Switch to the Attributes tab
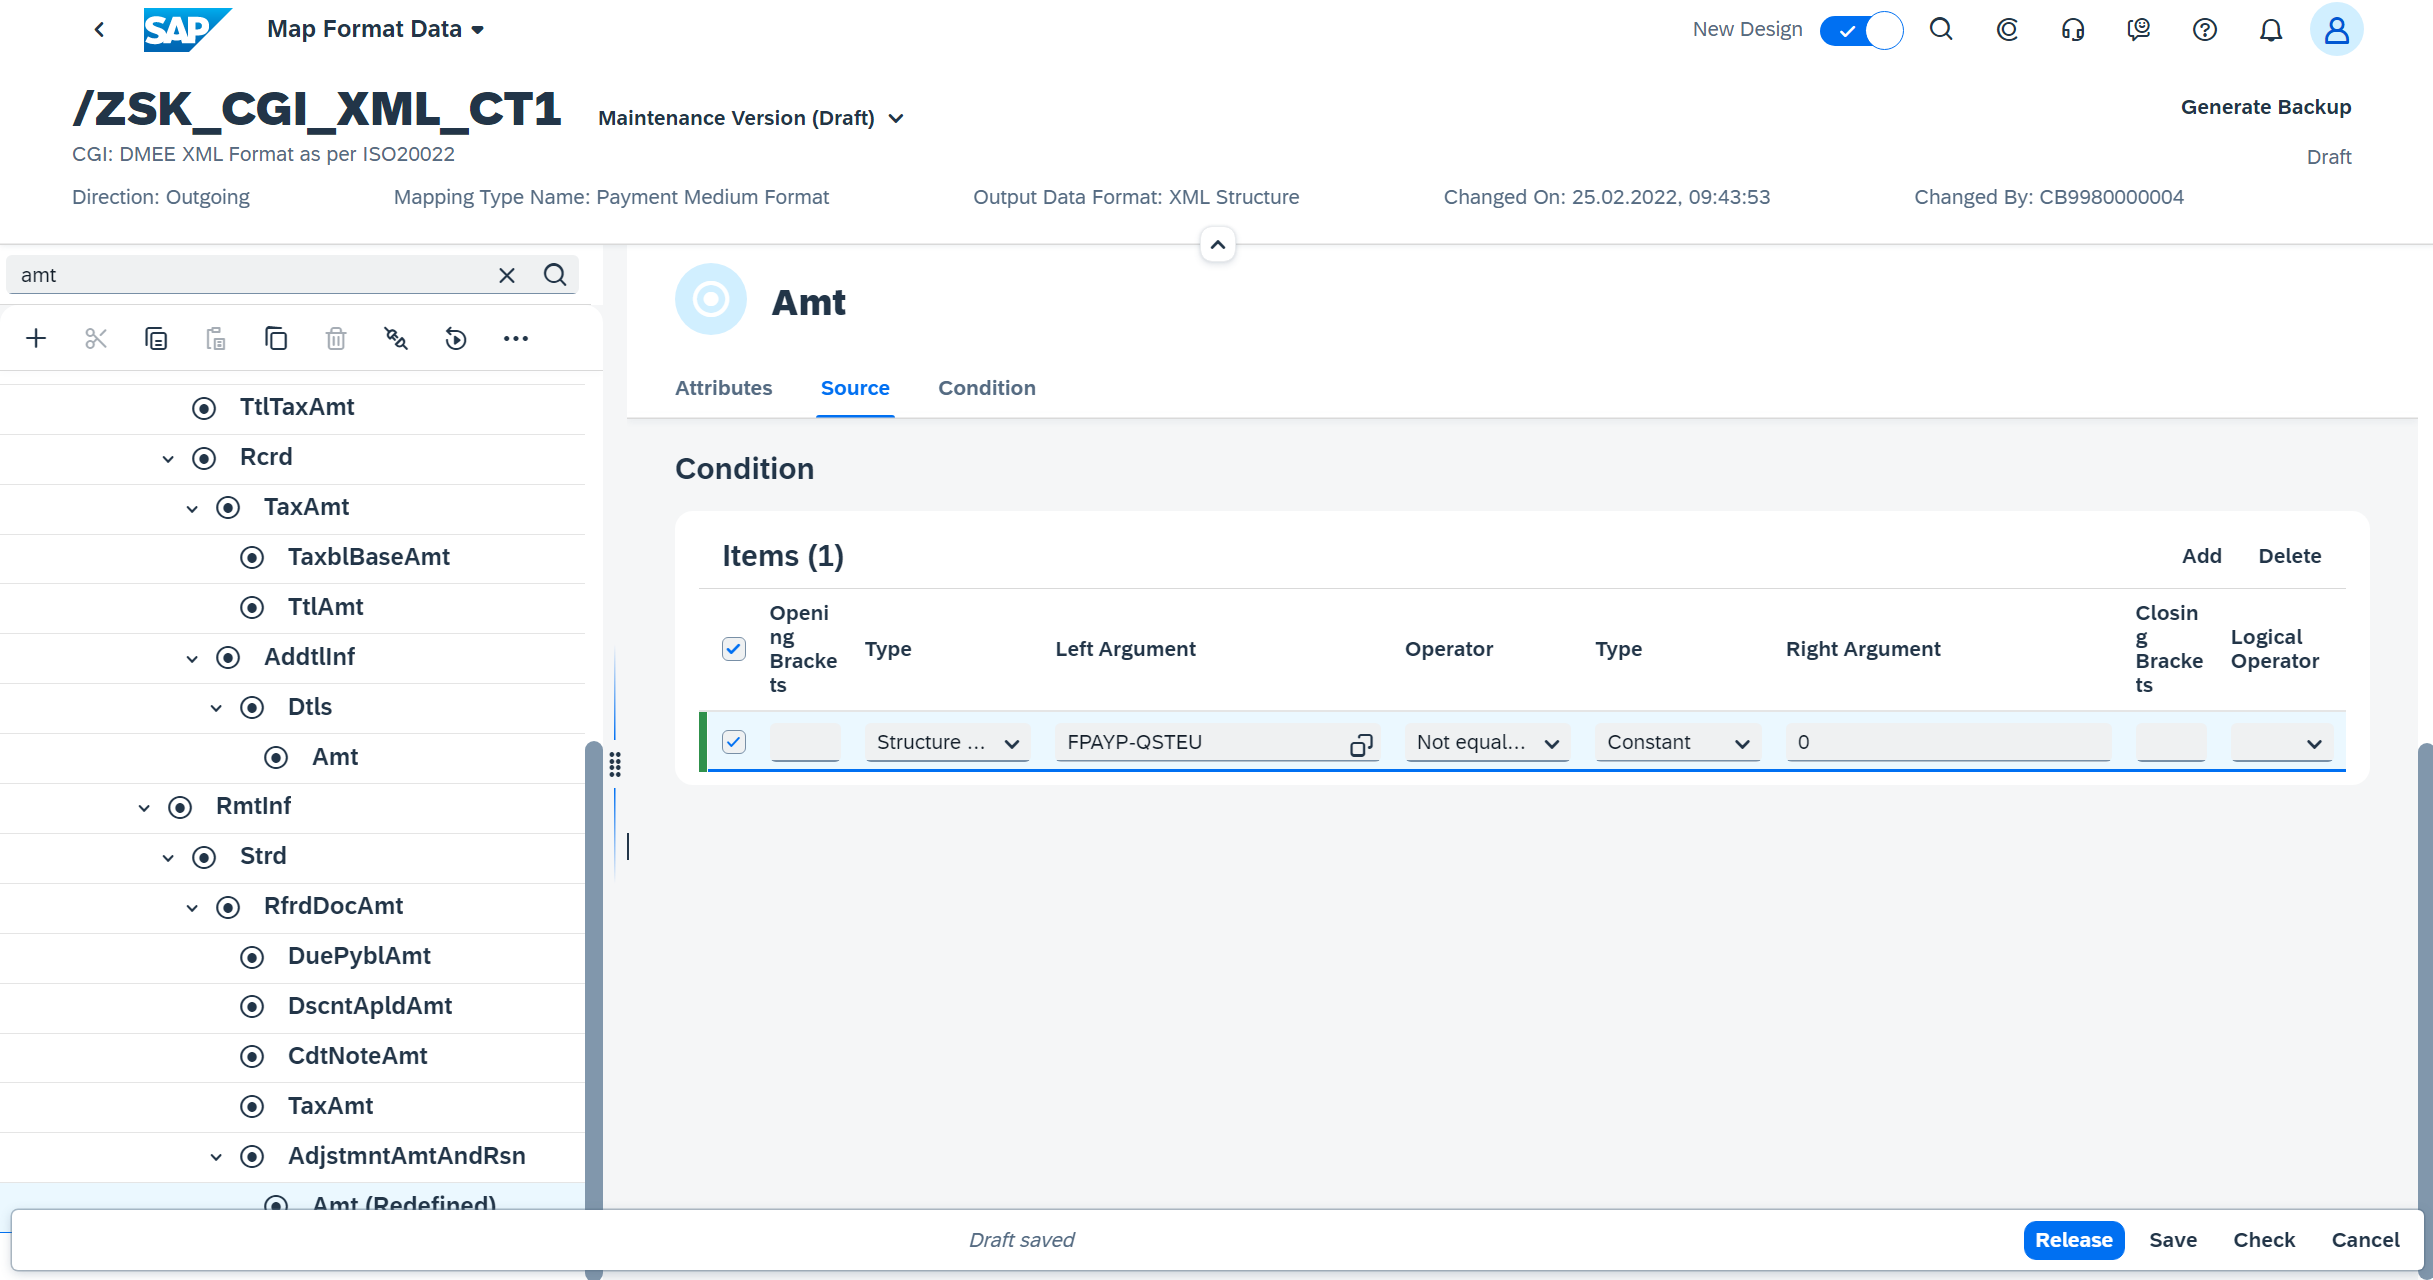The width and height of the screenshot is (2433, 1280). click(x=723, y=388)
